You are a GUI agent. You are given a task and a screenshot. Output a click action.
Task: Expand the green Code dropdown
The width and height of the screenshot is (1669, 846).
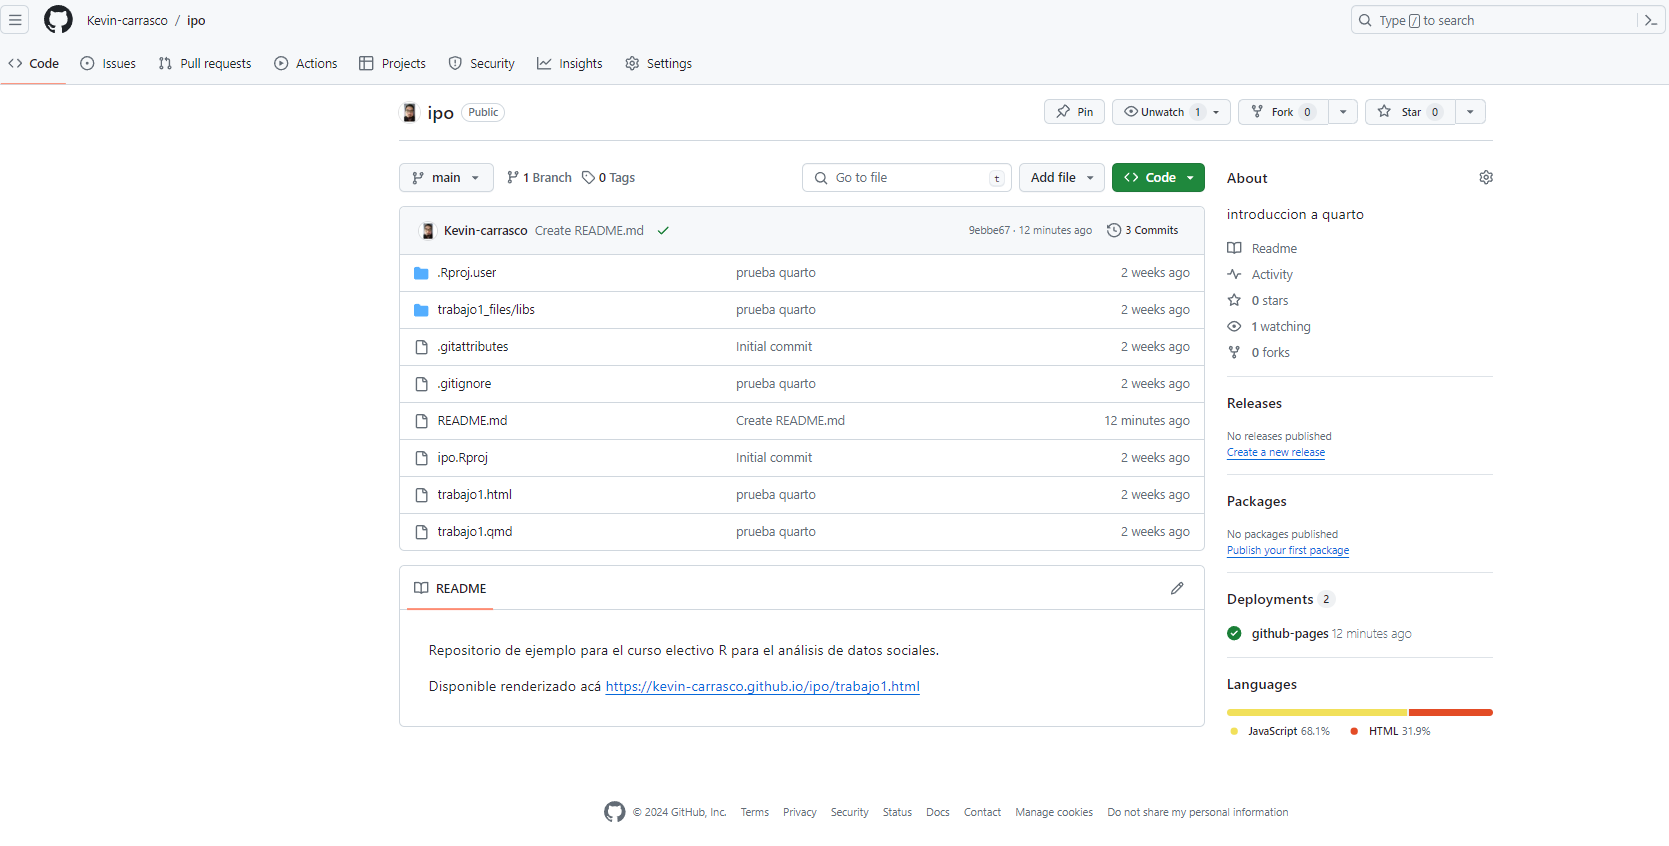(x=1158, y=178)
